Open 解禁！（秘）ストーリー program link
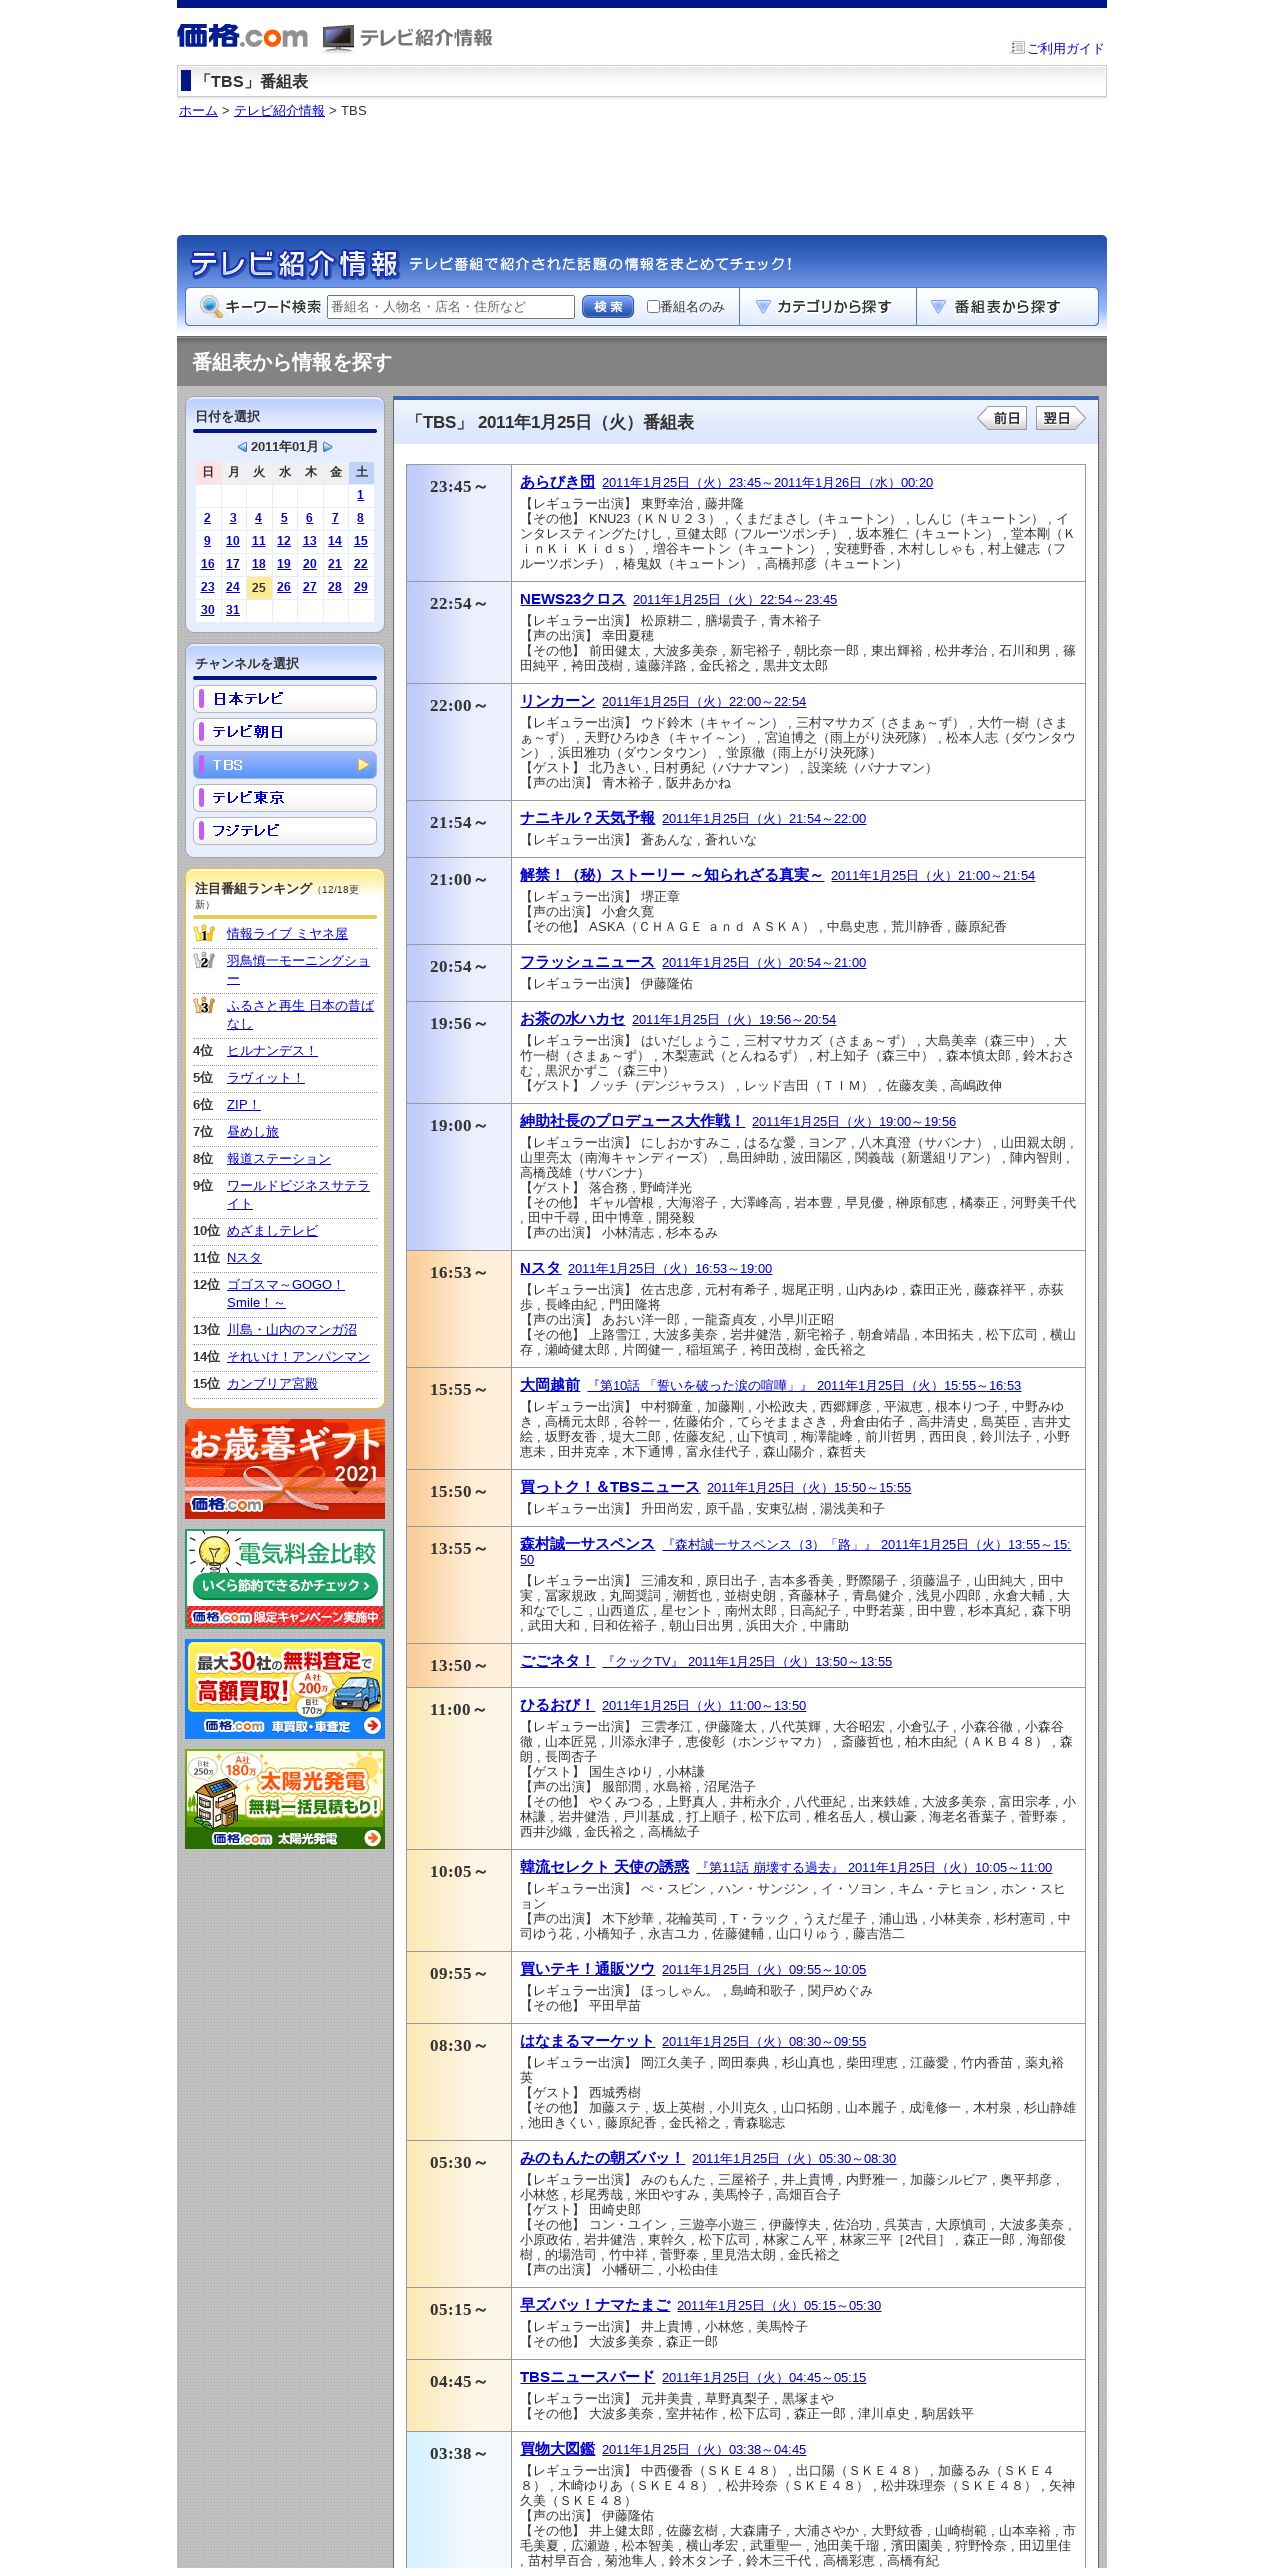1284x2568 pixels. 671,875
